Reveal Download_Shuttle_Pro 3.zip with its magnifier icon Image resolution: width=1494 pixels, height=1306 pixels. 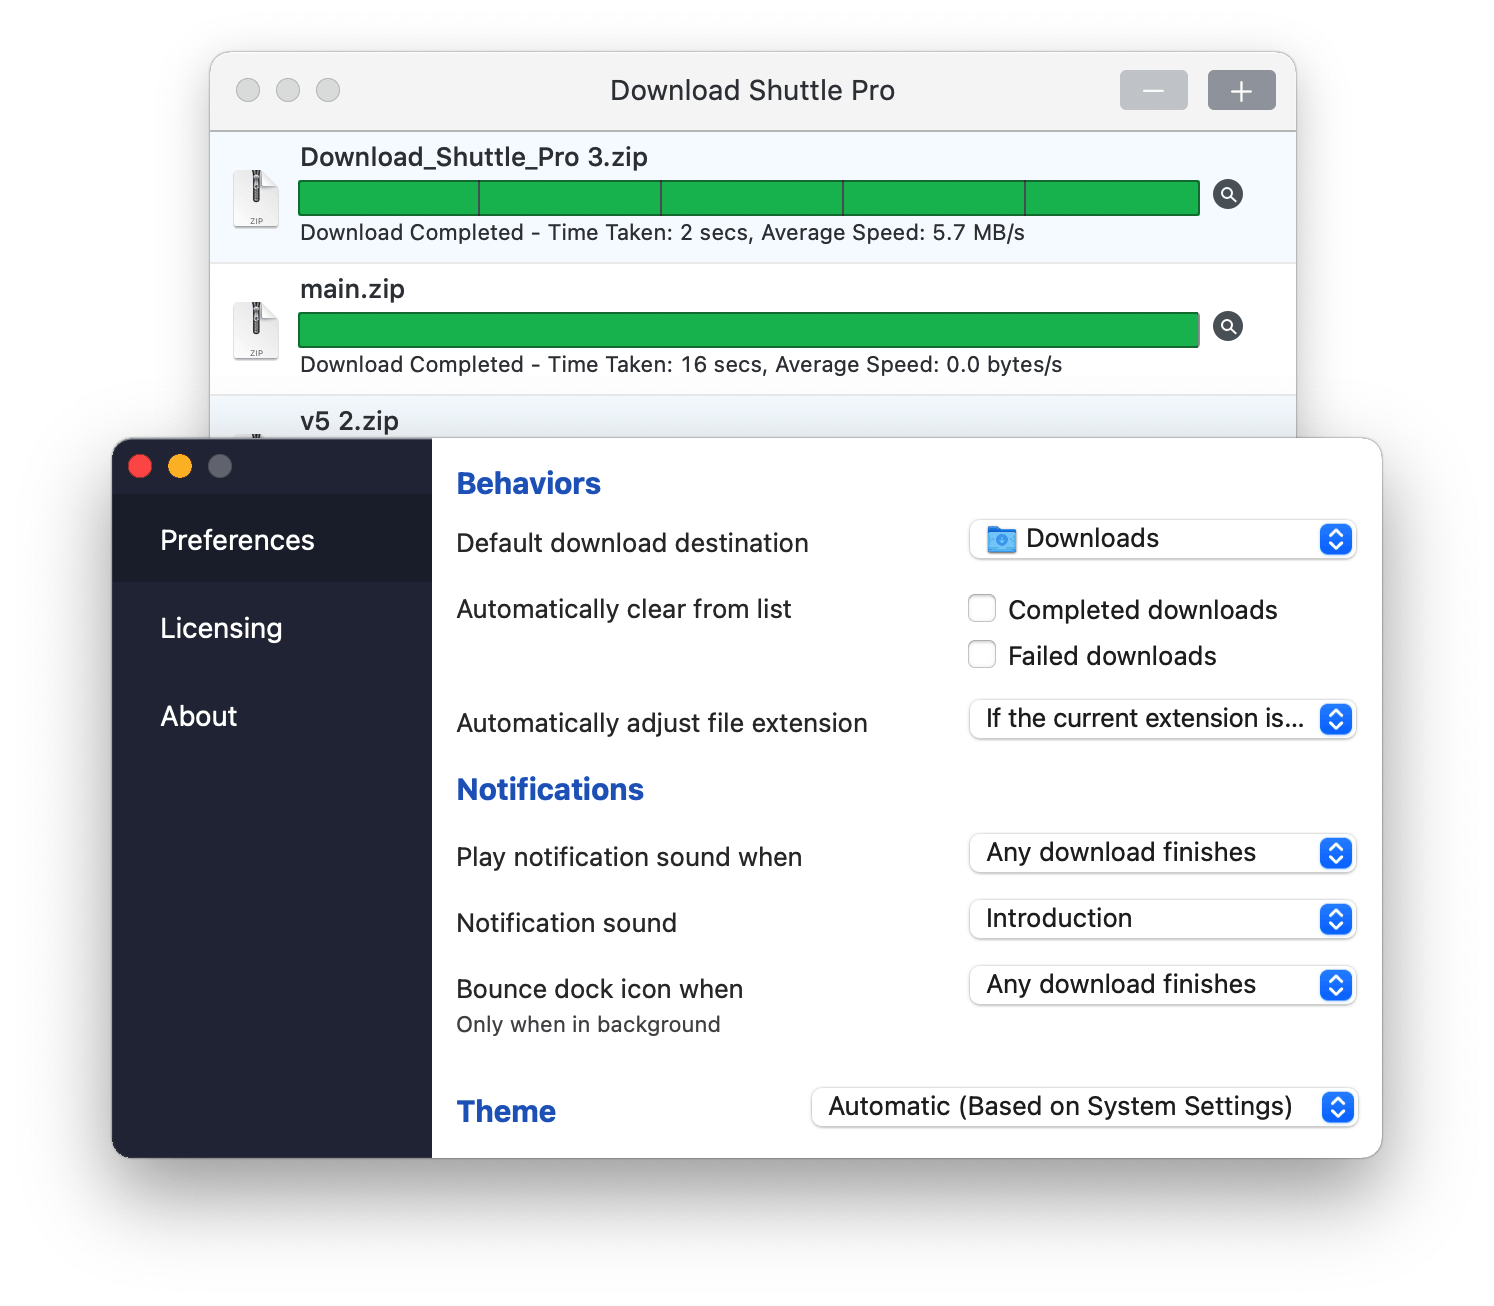[x=1228, y=194]
